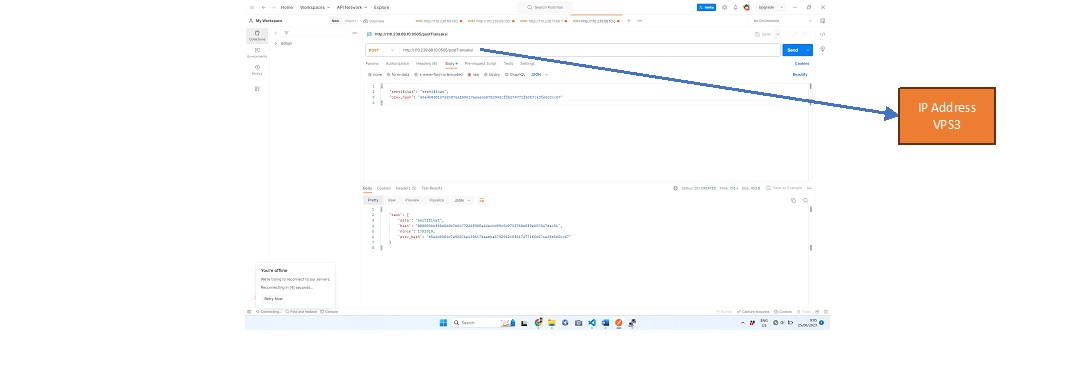Open the POST method dropdown
Screen dimensions: 1078x377
tap(382, 50)
